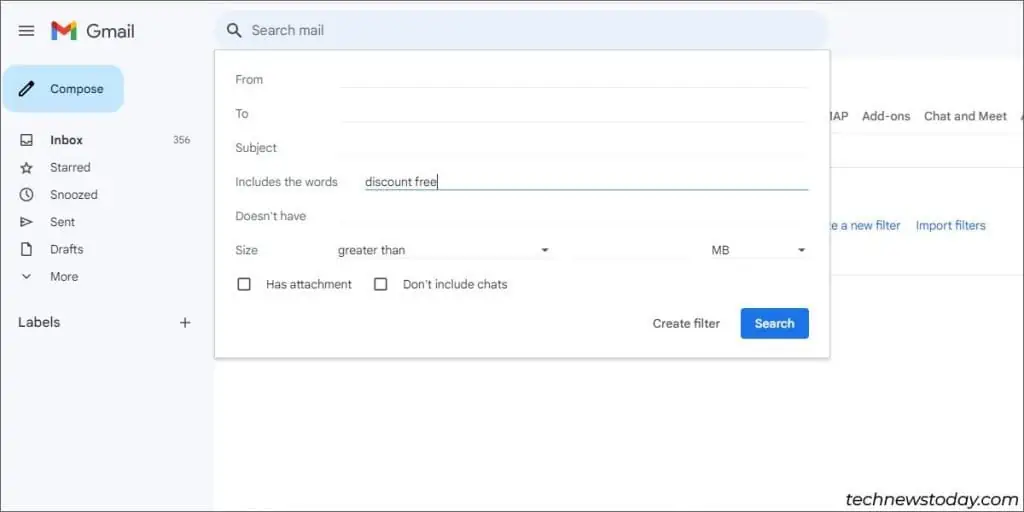Switch to the Add-ons settings tab
1024x512 pixels.
[x=886, y=116]
